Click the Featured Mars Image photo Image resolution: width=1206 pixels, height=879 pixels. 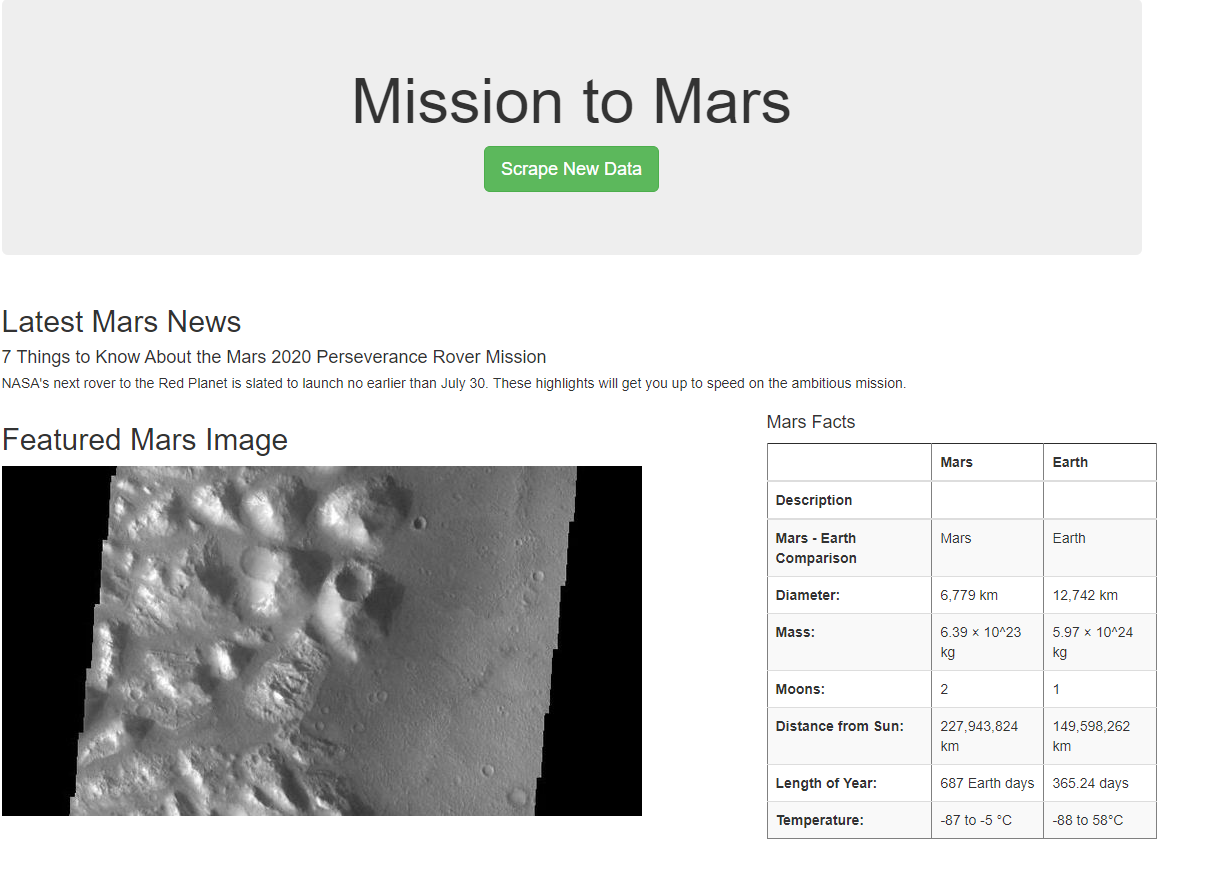coord(322,640)
